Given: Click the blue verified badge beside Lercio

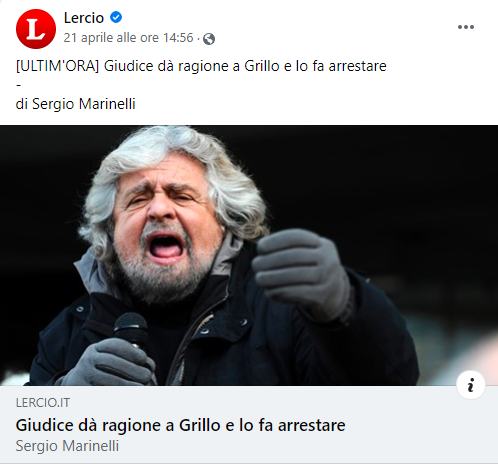Looking at the screenshot, I should click(116, 17).
